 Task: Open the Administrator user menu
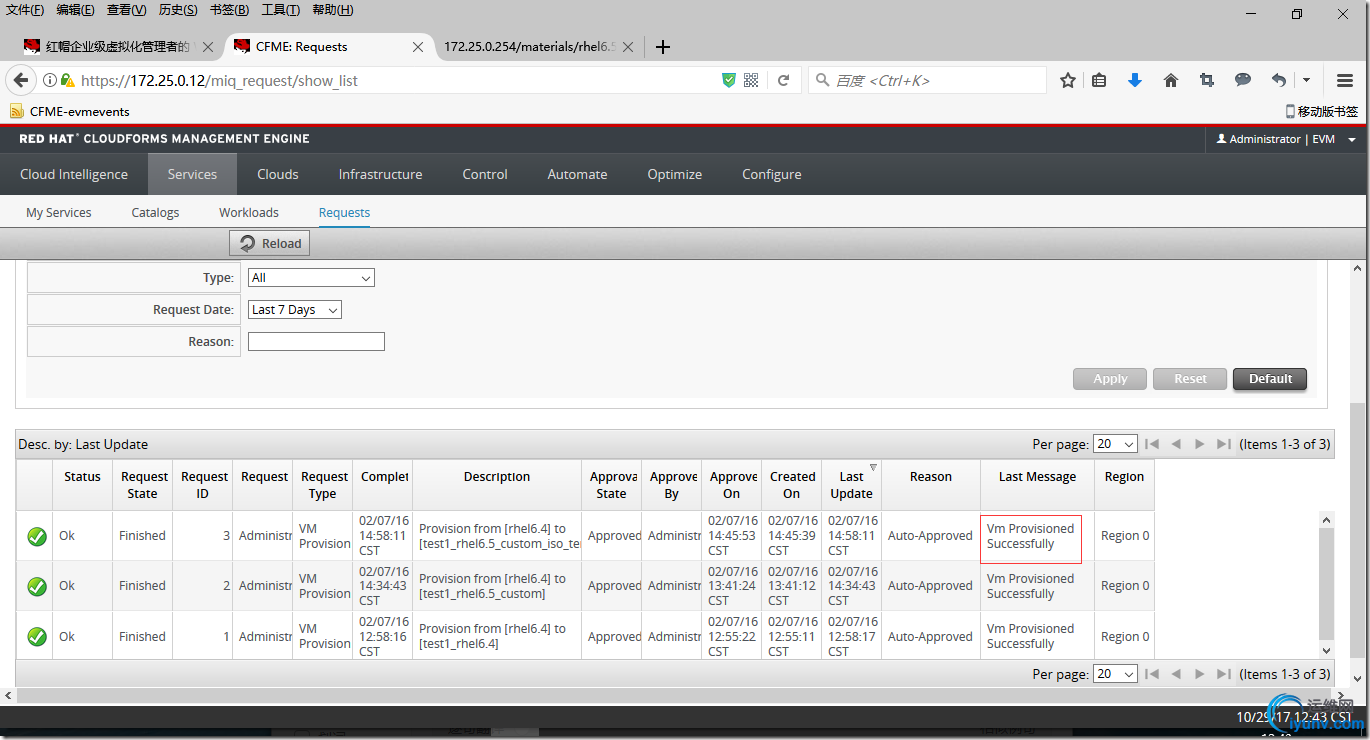[x=1285, y=139]
